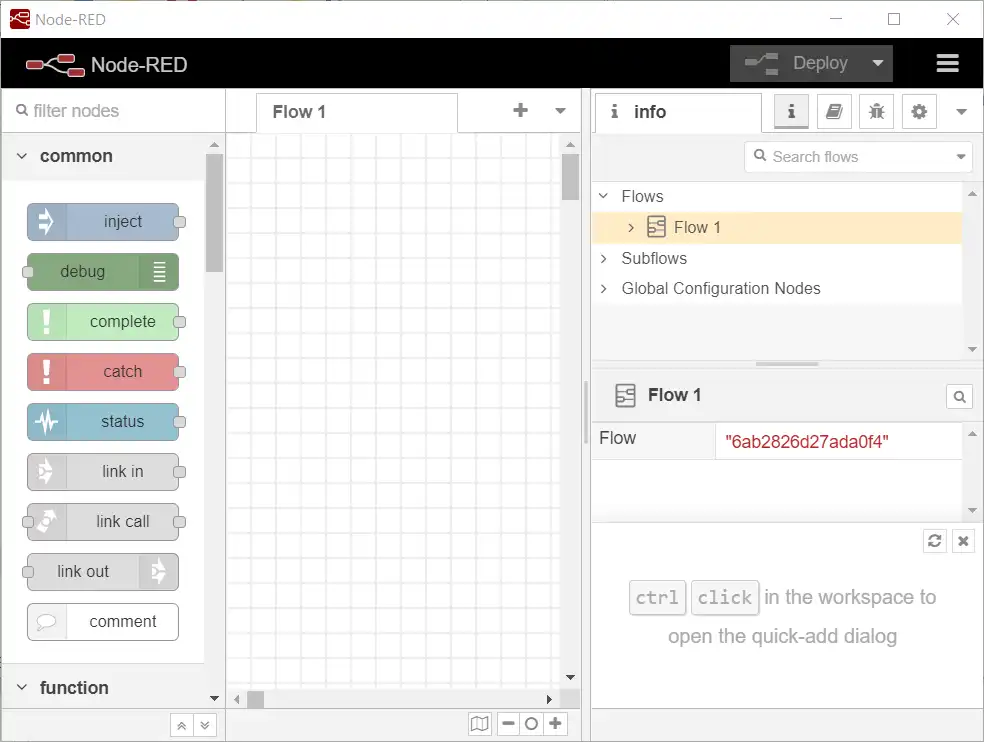Screen dimensions: 984x742
Task: Click the palette scroll-down arrow
Action: point(214,698)
